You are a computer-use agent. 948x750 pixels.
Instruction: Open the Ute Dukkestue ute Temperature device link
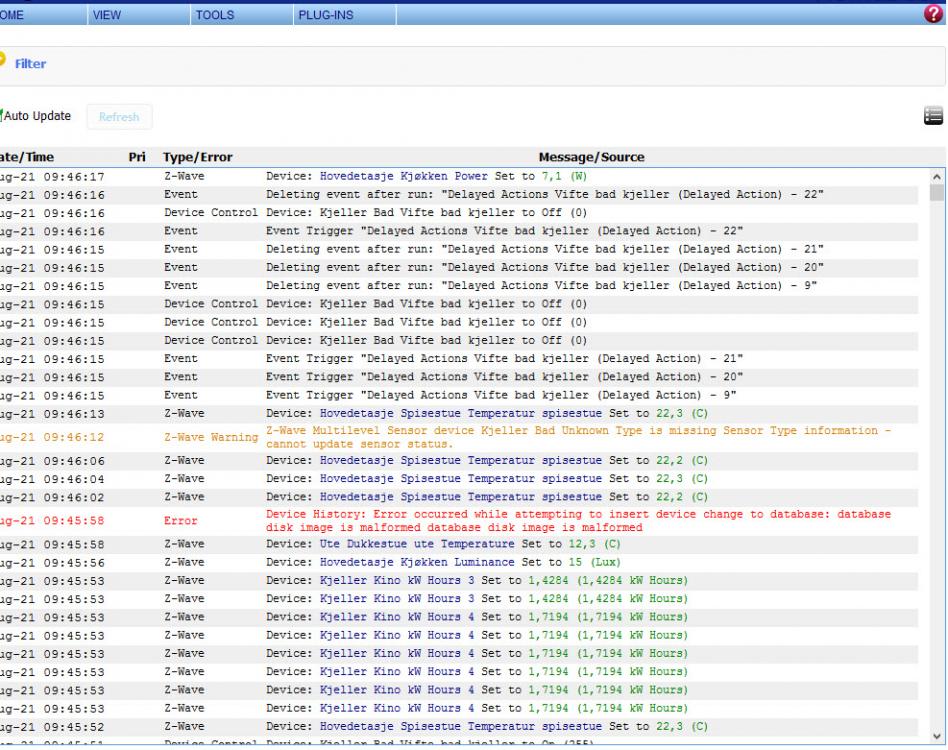[x=418, y=544]
